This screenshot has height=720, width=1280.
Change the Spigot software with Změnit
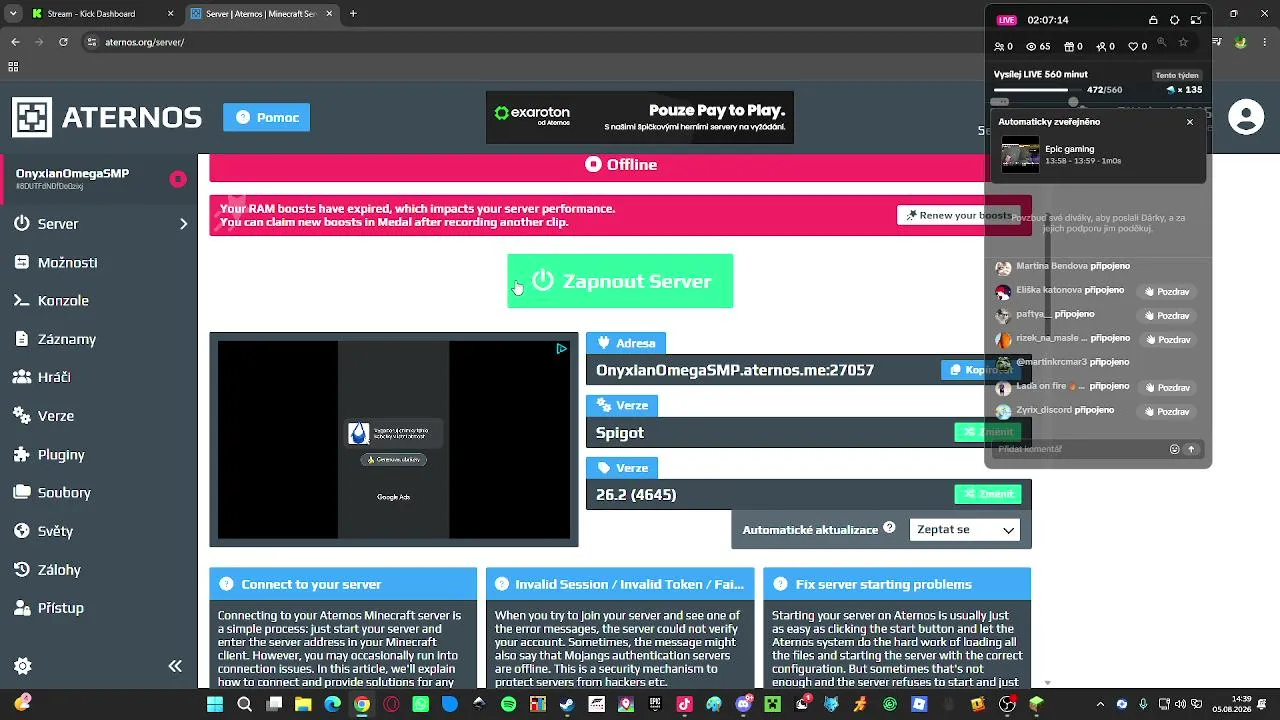(x=988, y=432)
